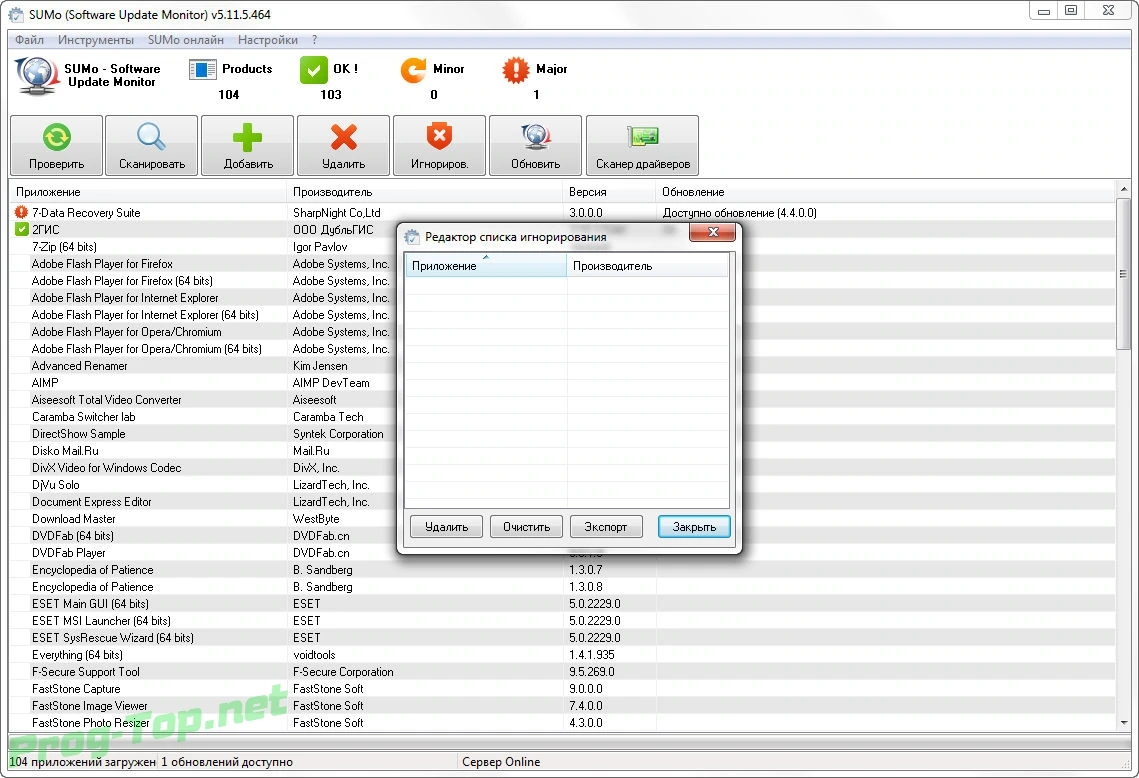Screen dimensions: 1139x778
Task: Click the available update text 4.4.0.0
Action: (739, 213)
